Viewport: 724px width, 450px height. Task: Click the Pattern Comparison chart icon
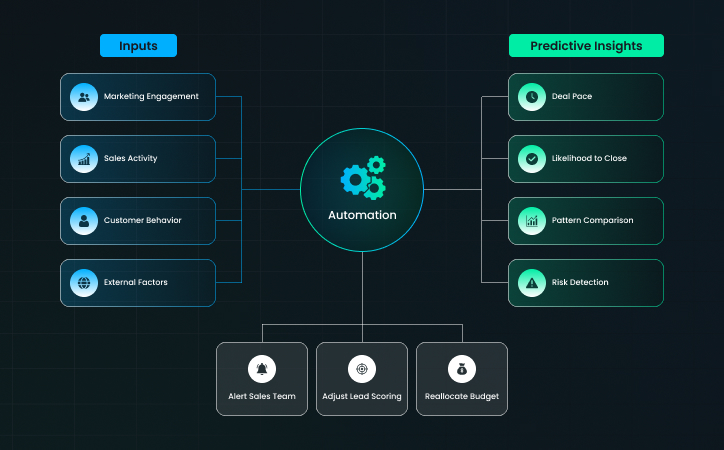coord(532,220)
